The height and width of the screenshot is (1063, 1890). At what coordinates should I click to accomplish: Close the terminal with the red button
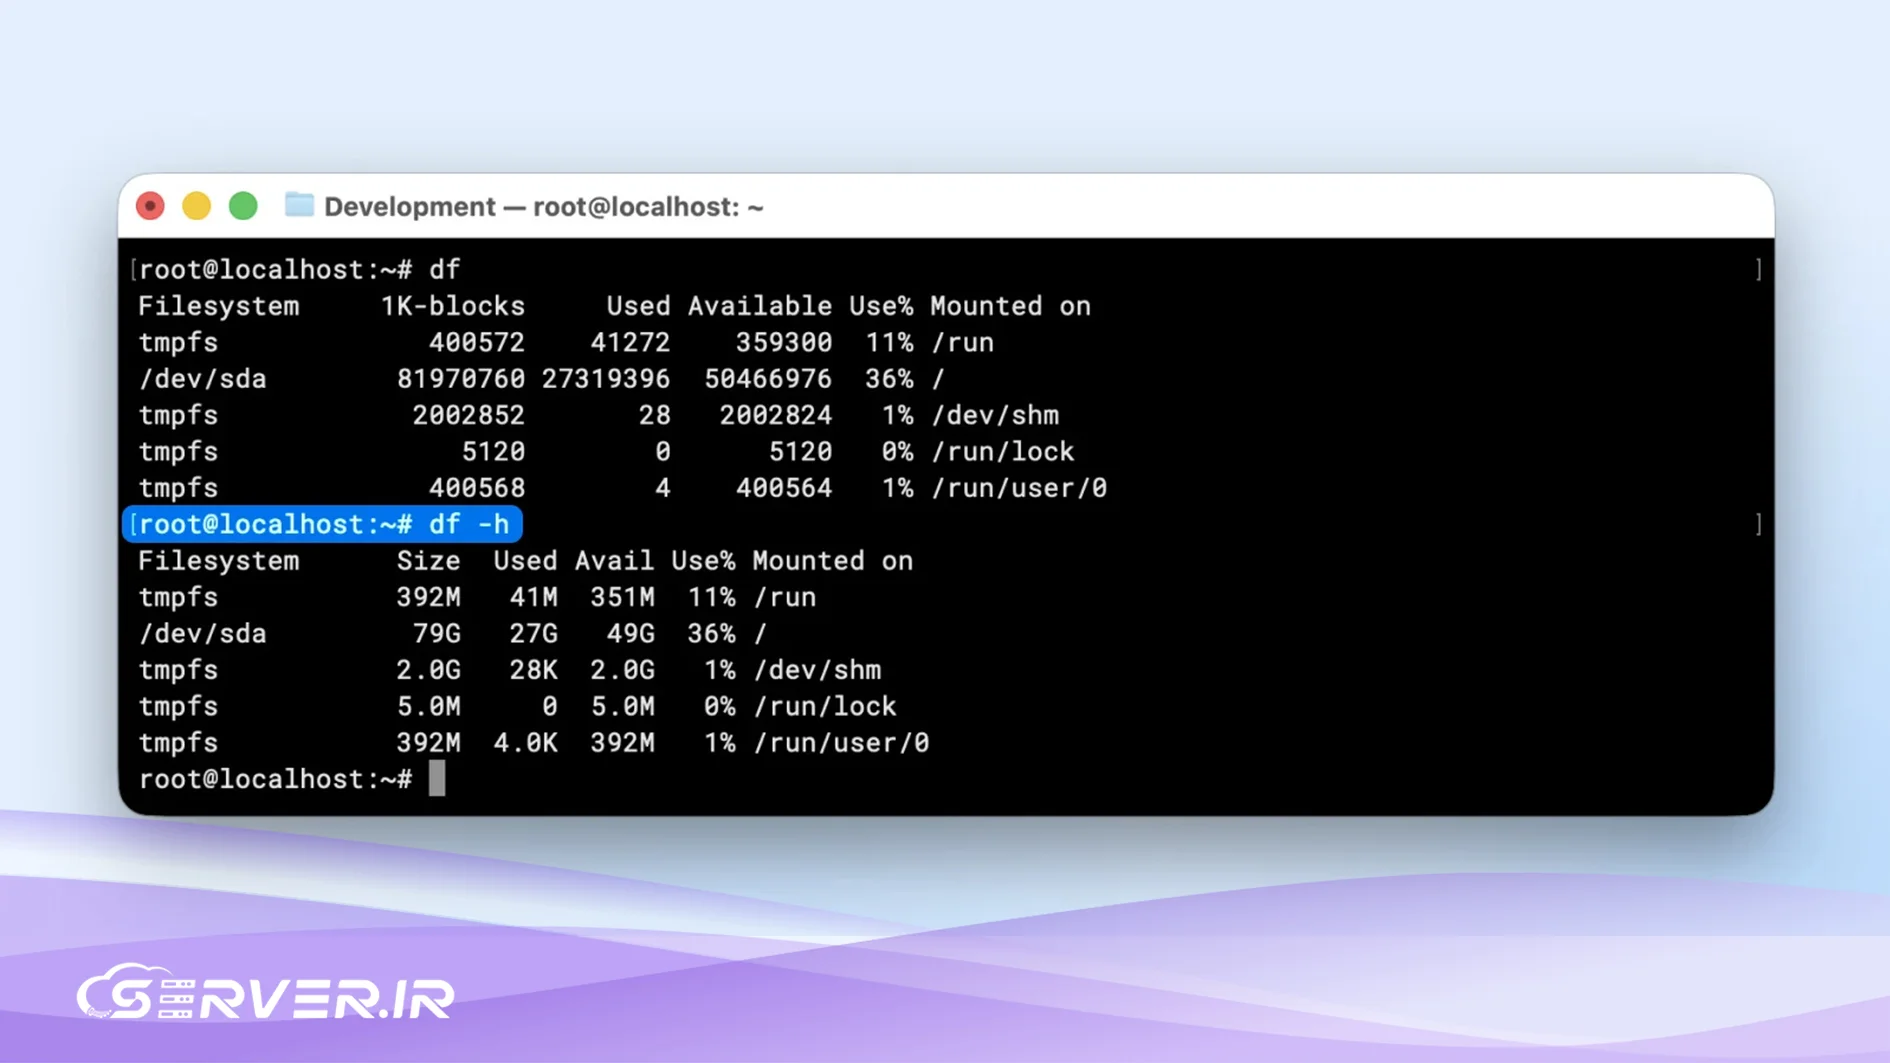click(x=150, y=206)
